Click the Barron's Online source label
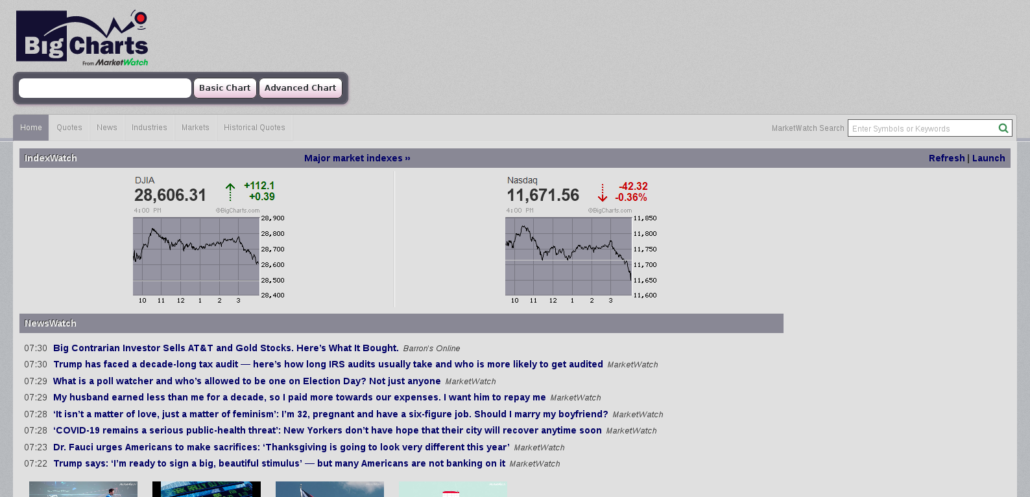 (x=432, y=349)
